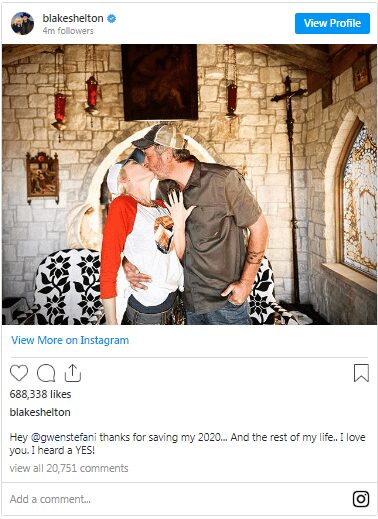Save post with the bookmark icon

pyautogui.click(x=361, y=373)
